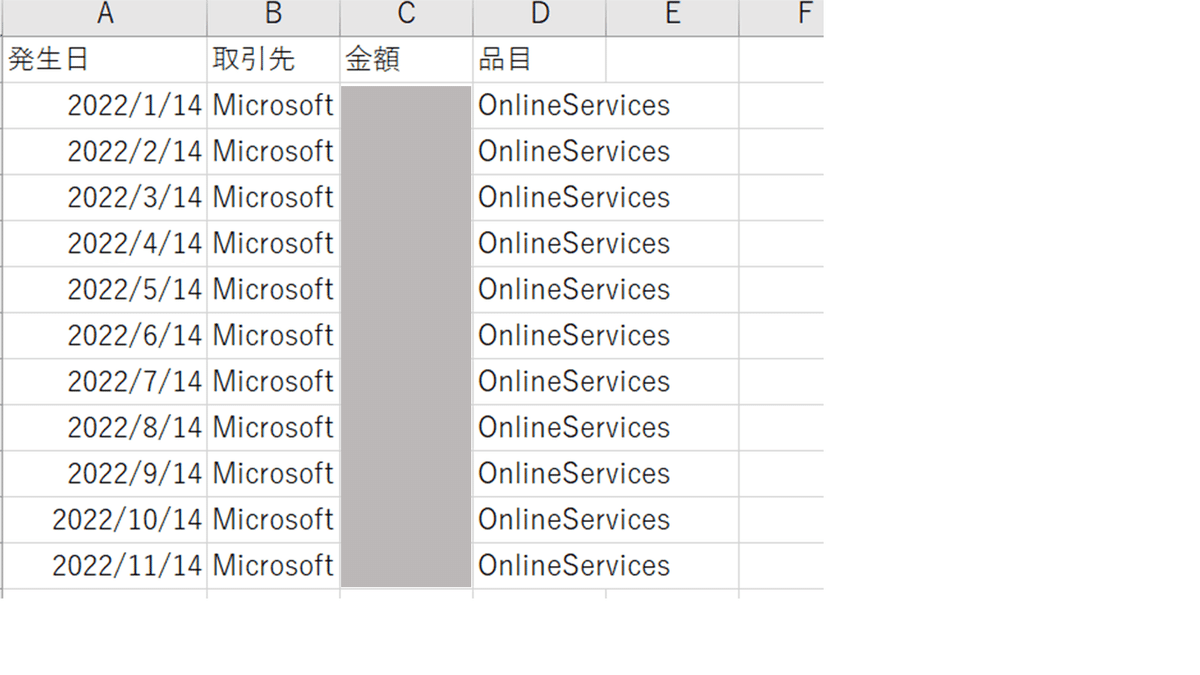Select column D header
Viewport: 1200px width, 675px height.
coord(539,17)
